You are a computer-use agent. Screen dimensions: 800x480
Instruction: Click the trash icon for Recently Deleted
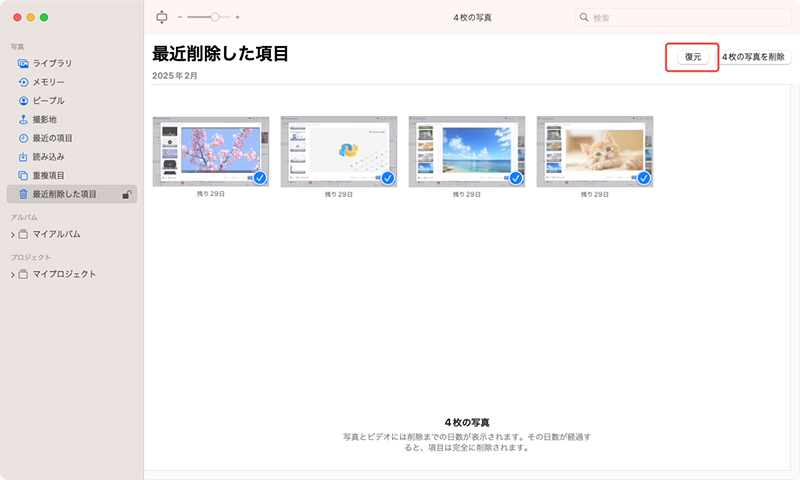pyautogui.click(x=23, y=194)
